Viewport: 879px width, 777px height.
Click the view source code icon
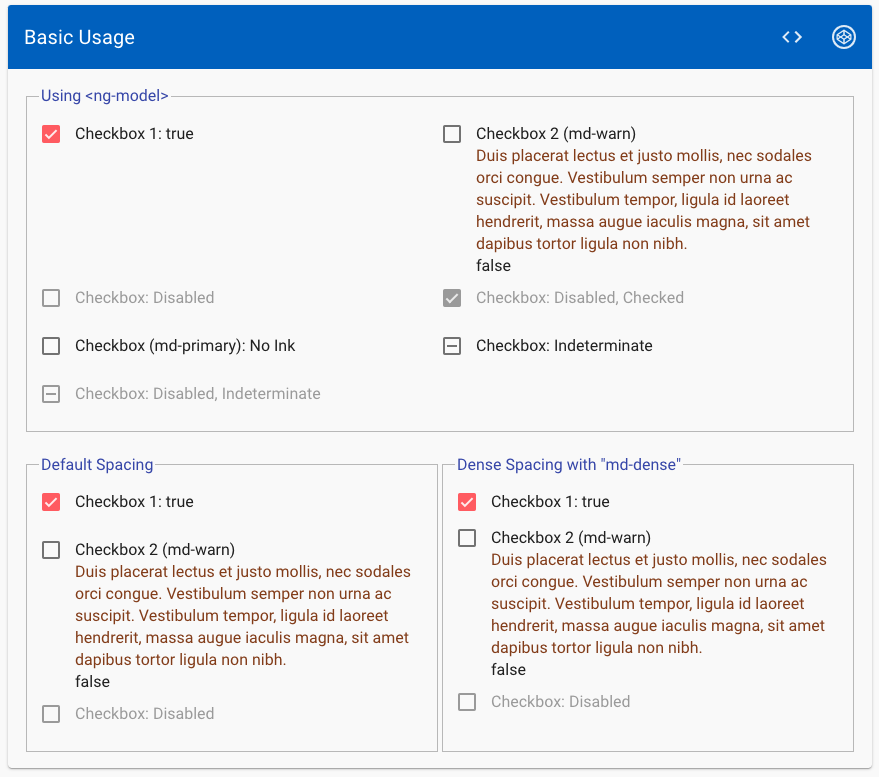coord(792,37)
